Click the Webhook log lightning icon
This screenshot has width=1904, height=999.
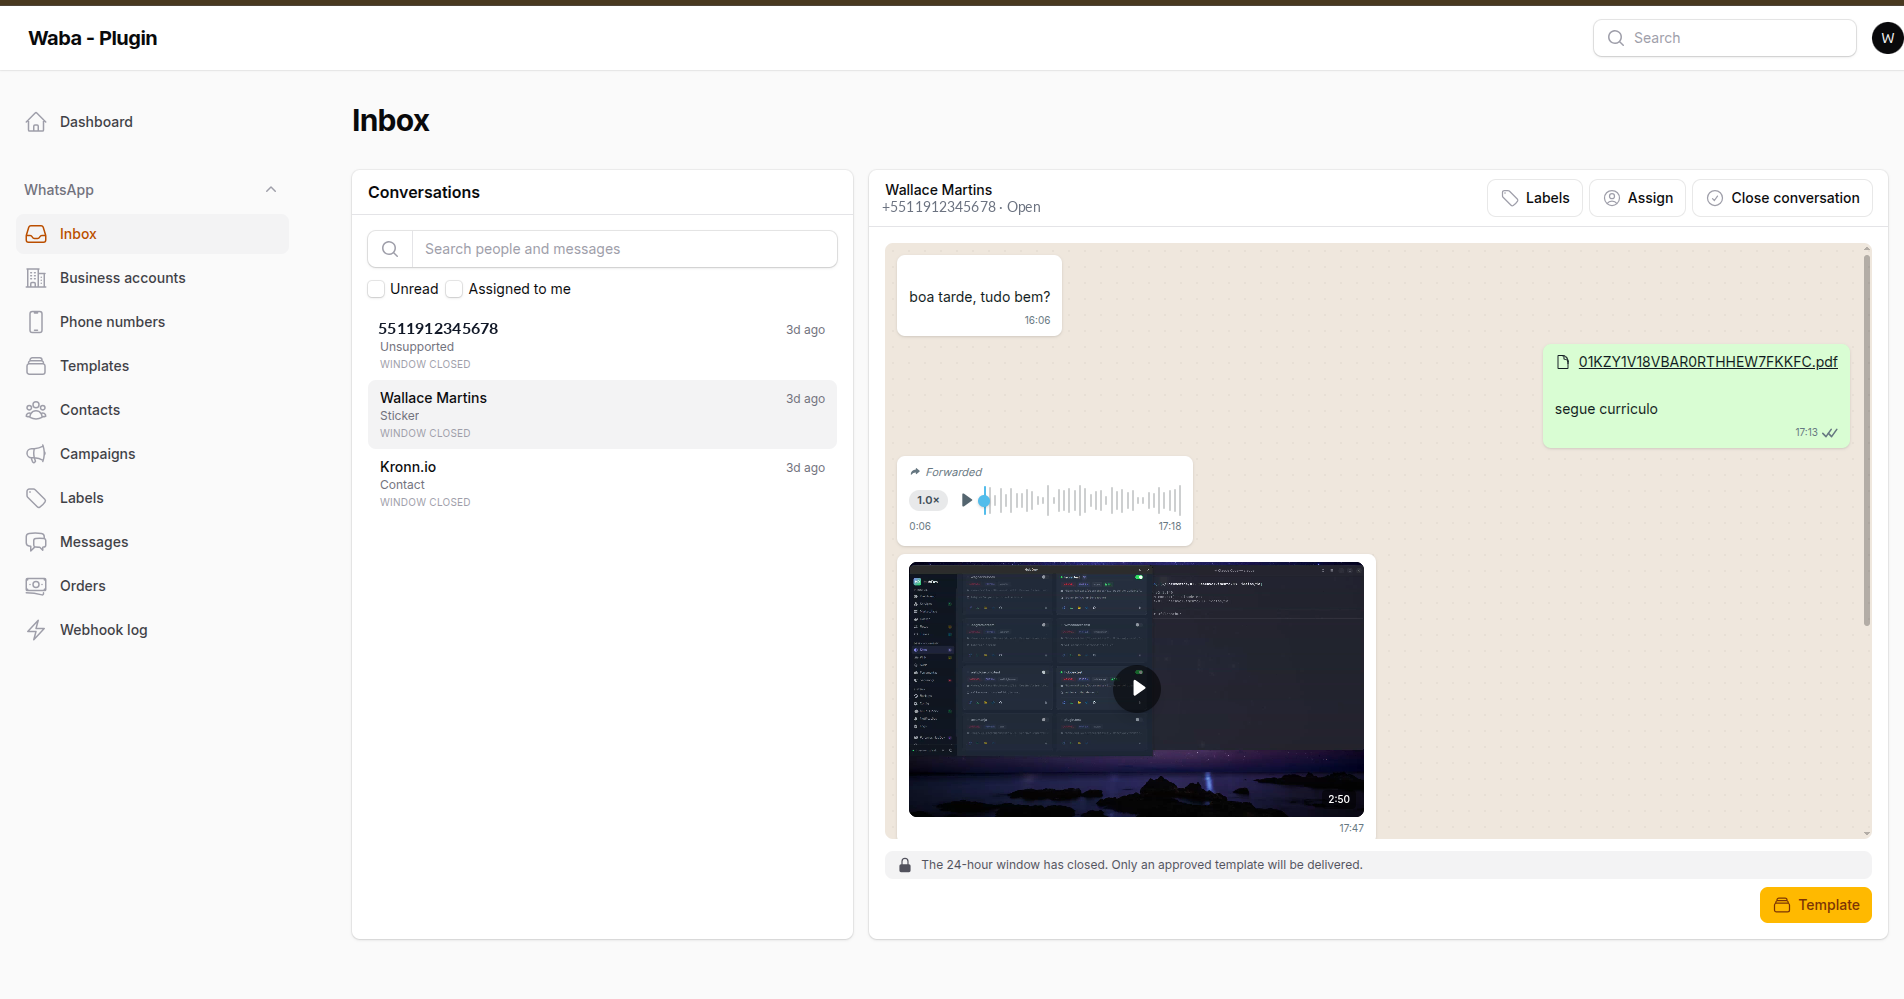pyautogui.click(x=36, y=630)
